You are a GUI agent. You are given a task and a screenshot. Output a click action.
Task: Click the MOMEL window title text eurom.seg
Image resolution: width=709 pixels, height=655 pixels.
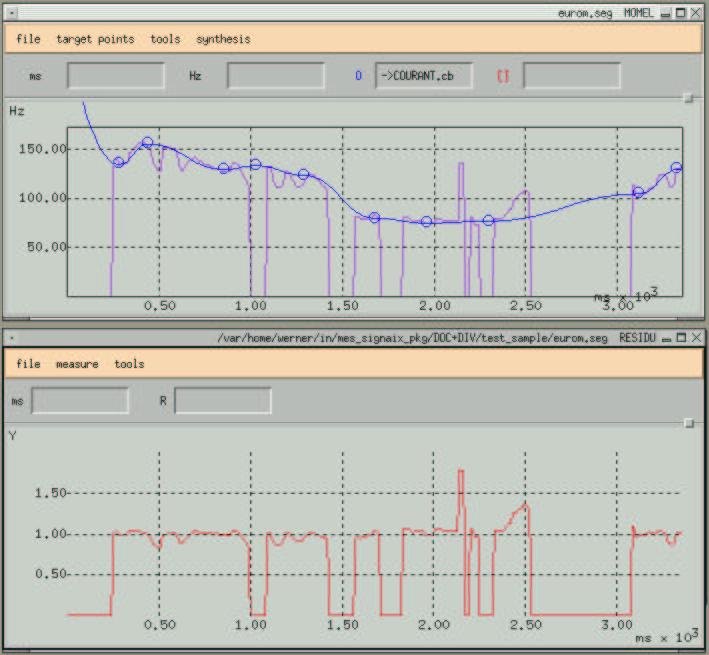coord(585,14)
